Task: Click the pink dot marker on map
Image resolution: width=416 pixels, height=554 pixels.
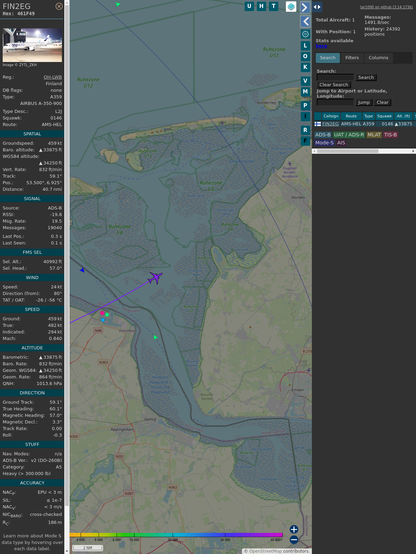Action: click(x=102, y=313)
